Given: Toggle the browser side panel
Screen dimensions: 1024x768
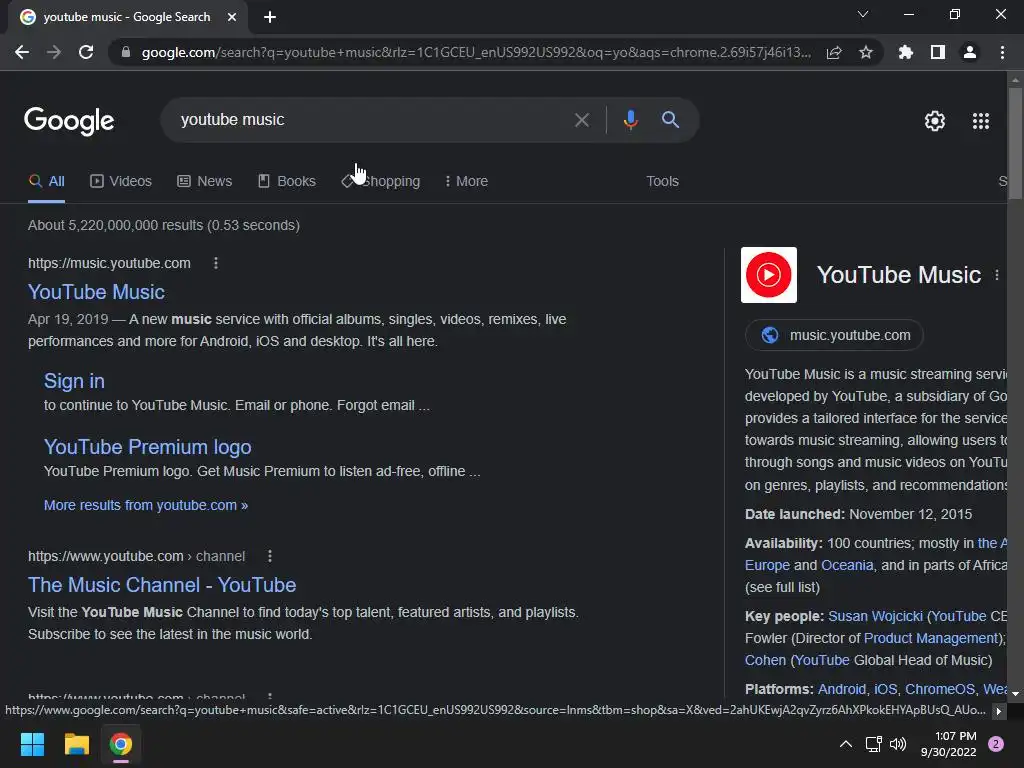Looking at the screenshot, I should pyautogui.click(x=938, y=52).
